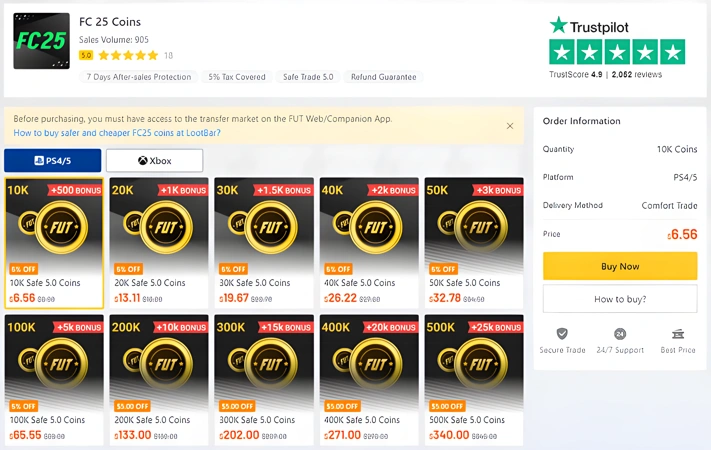Click the Secure Trade shield icon
This screenshot has width=711, height=450.
(562, 334)
